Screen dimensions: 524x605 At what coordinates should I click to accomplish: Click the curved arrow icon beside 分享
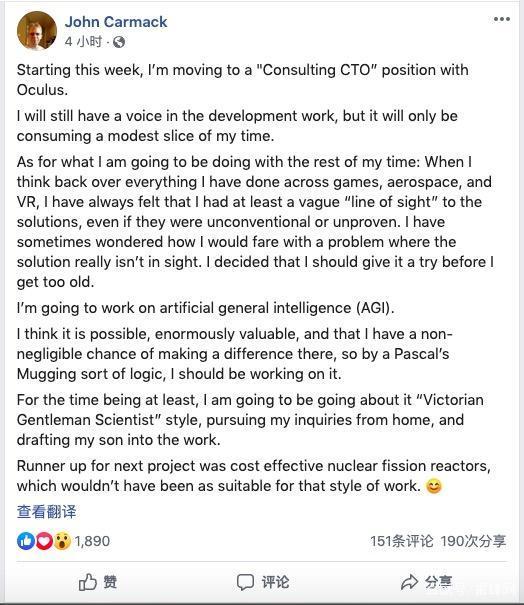point(409,582)
